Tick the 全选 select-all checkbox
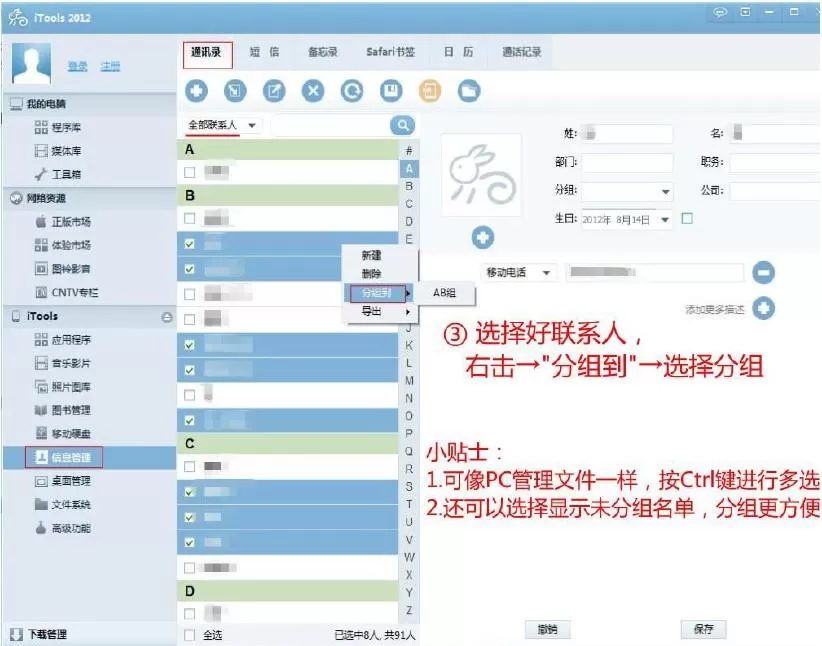 (x=190, y=635)
